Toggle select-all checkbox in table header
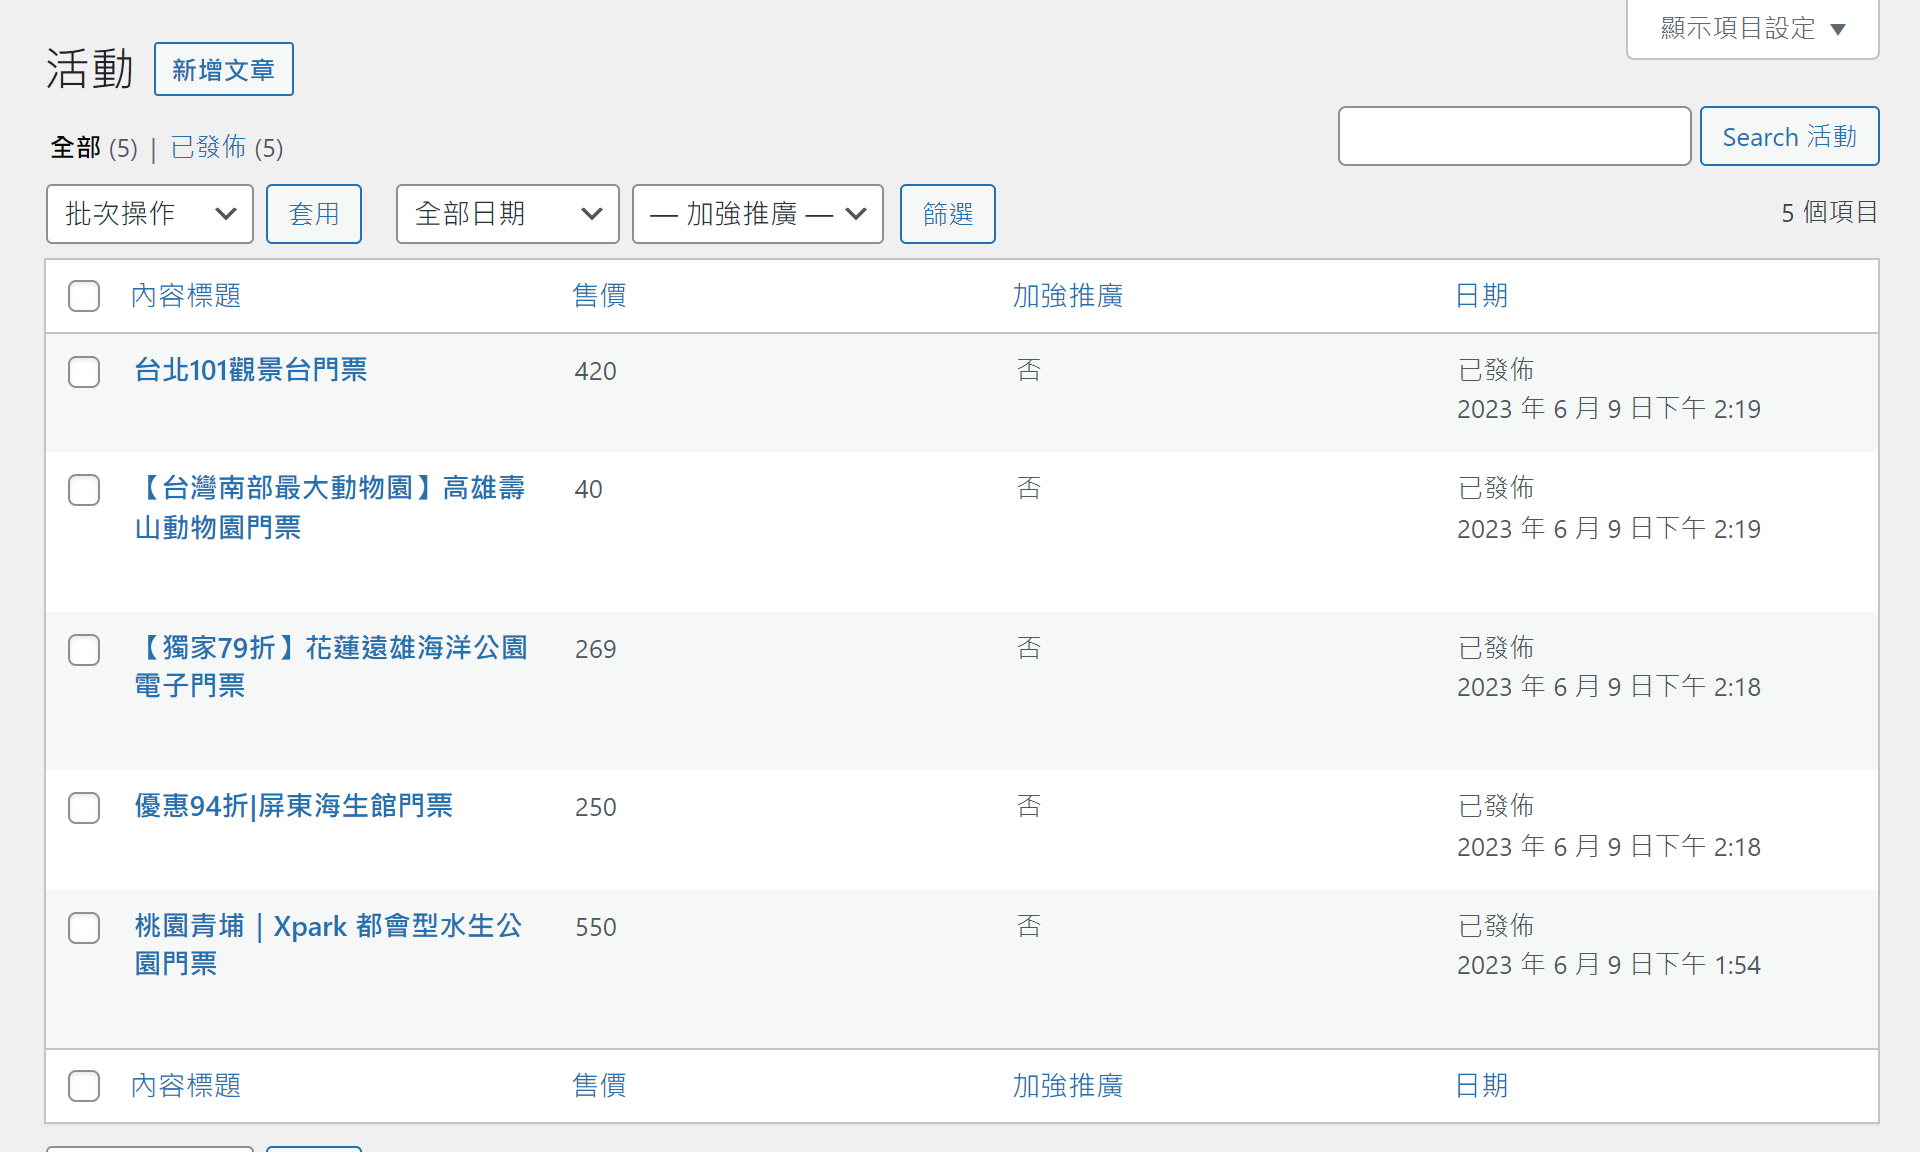 click(84, 296)
